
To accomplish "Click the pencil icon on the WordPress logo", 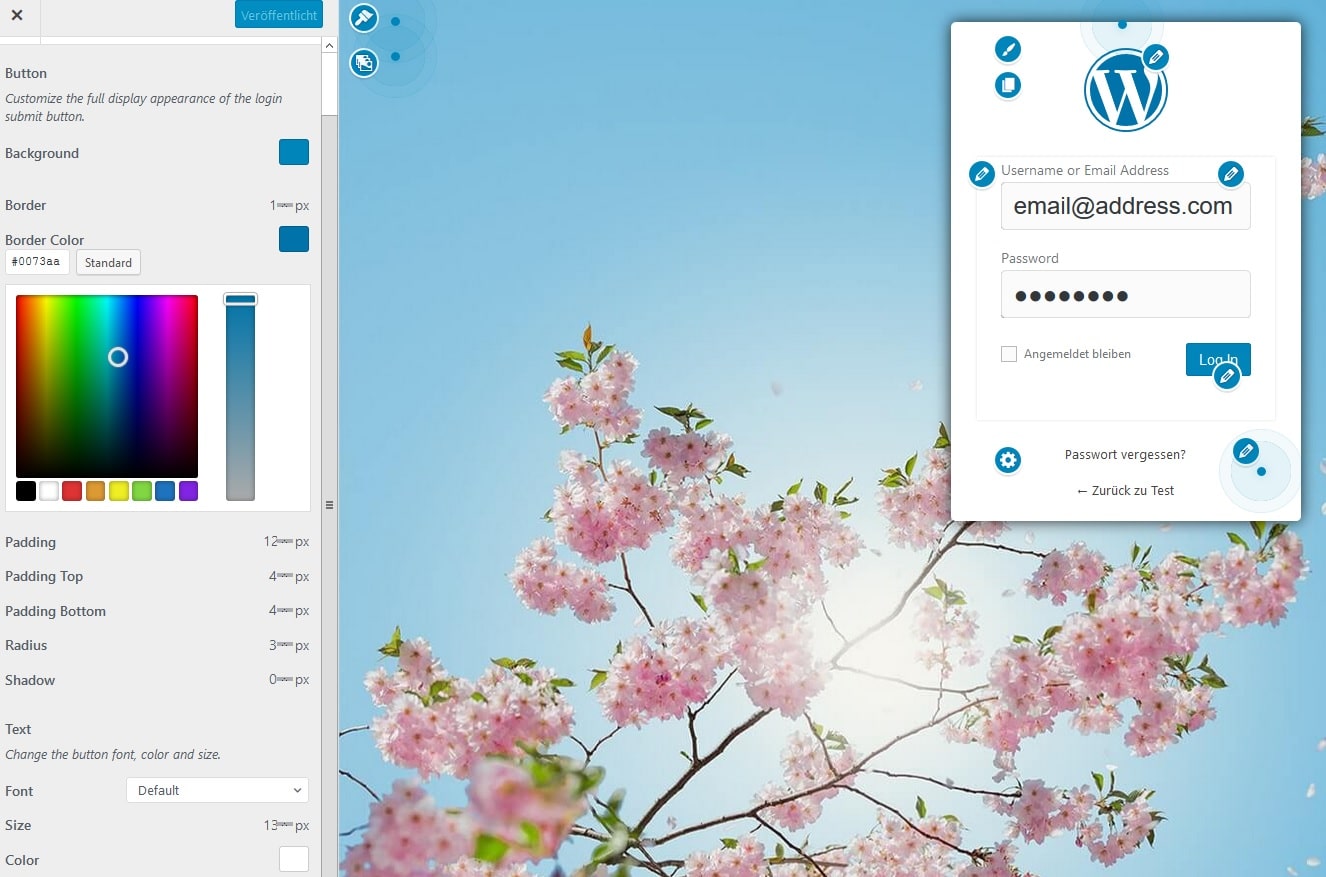I will click(x=1155, y=57).
